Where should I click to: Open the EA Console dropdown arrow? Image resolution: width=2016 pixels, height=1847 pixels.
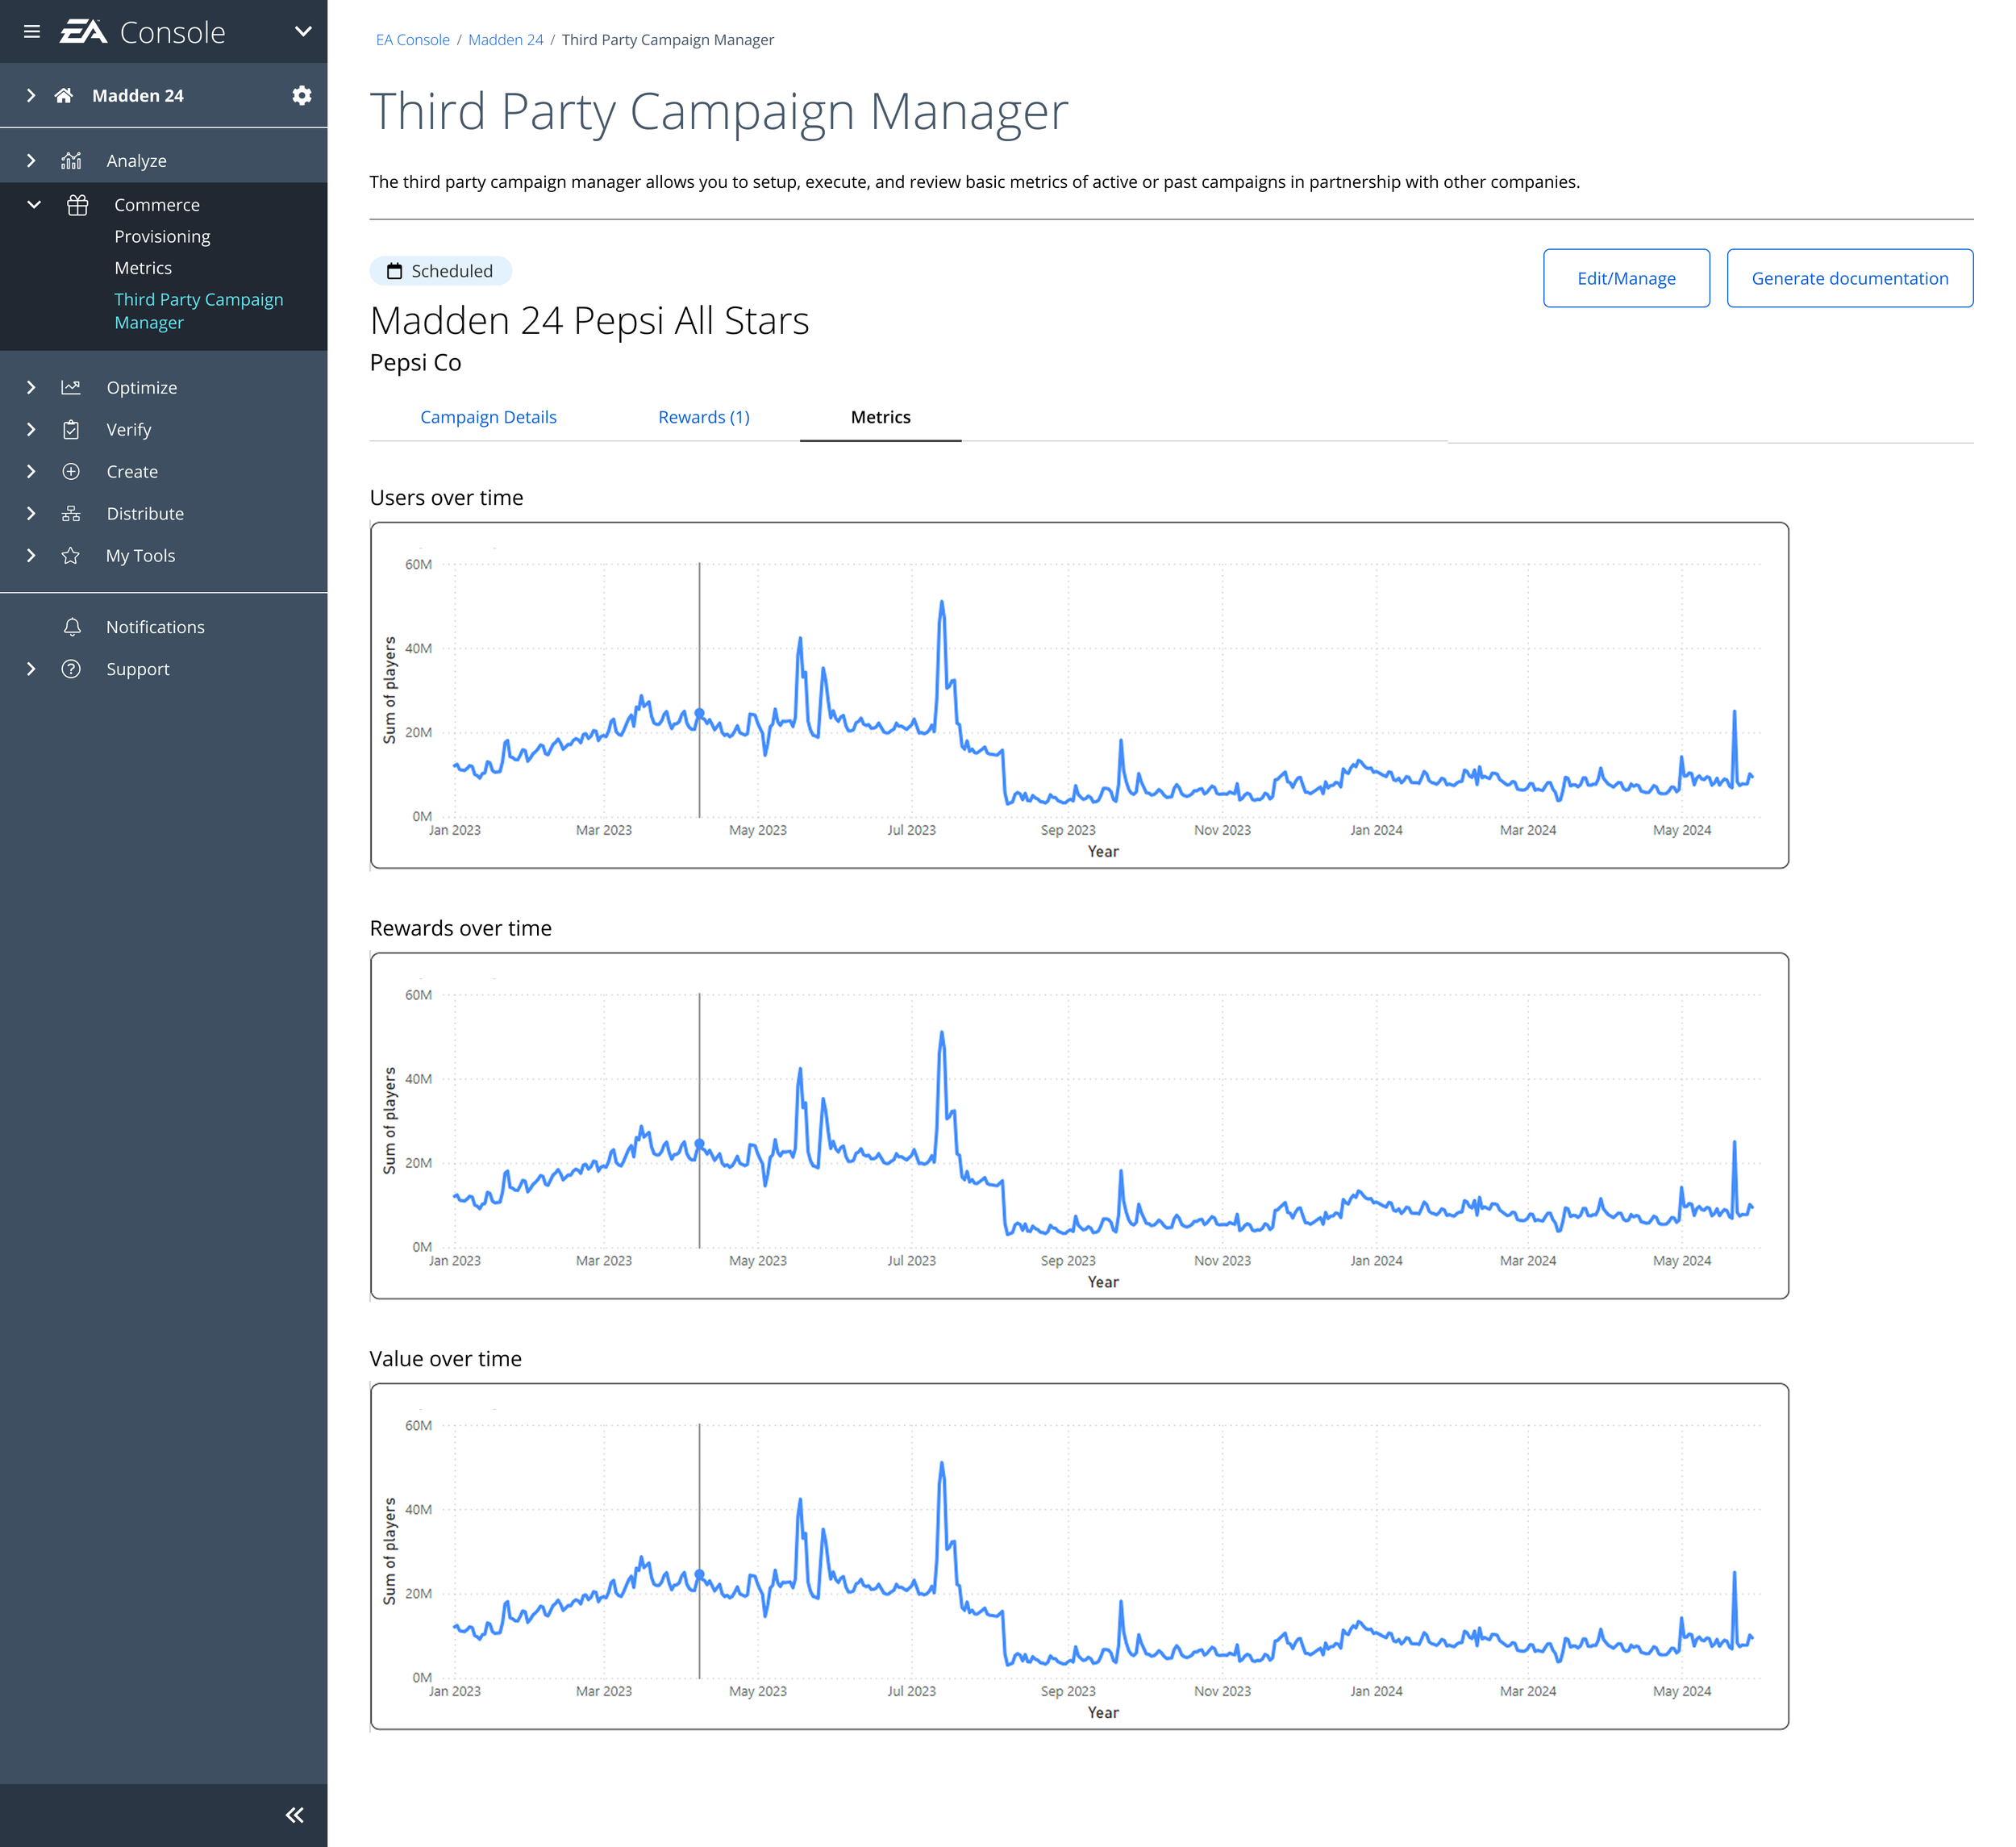[303, 32]
